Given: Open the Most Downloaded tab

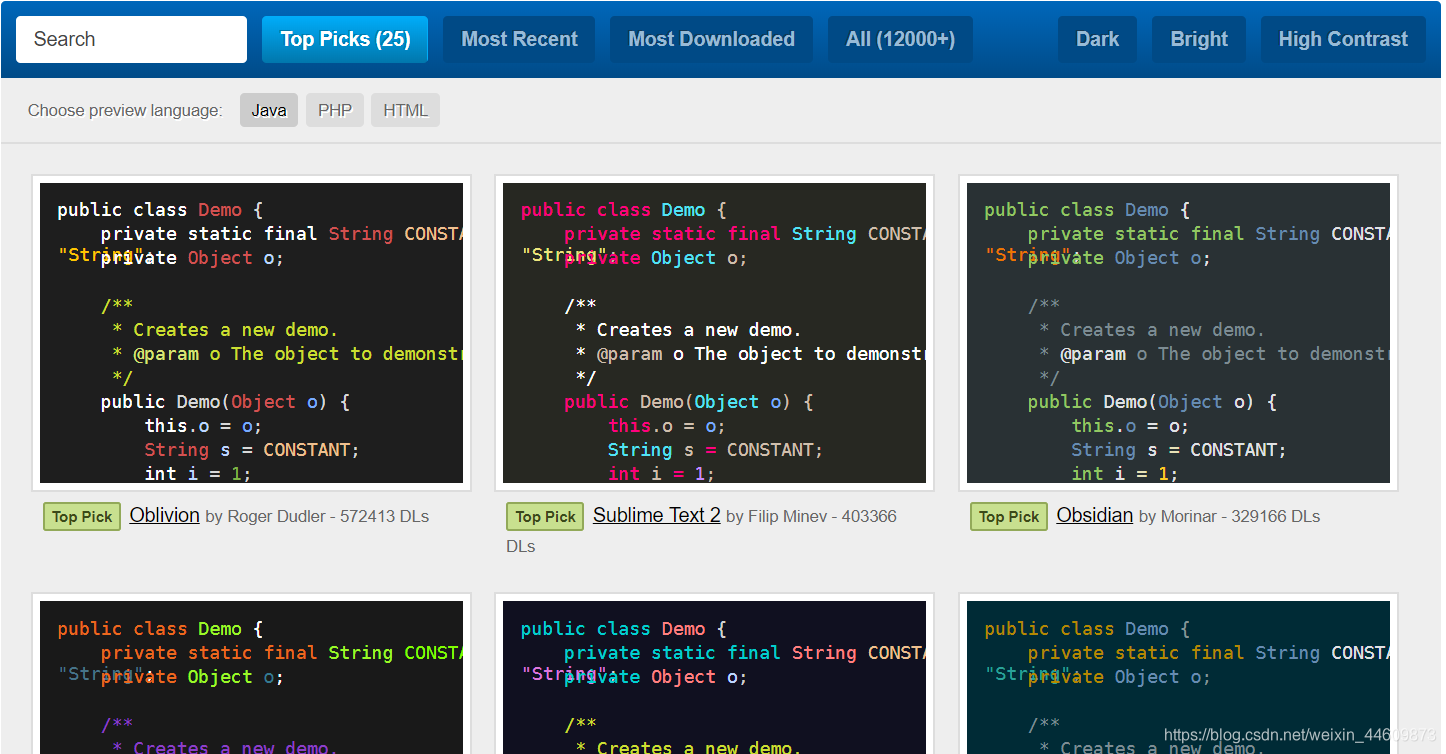Looking at the screenshot, I should 711,39.
